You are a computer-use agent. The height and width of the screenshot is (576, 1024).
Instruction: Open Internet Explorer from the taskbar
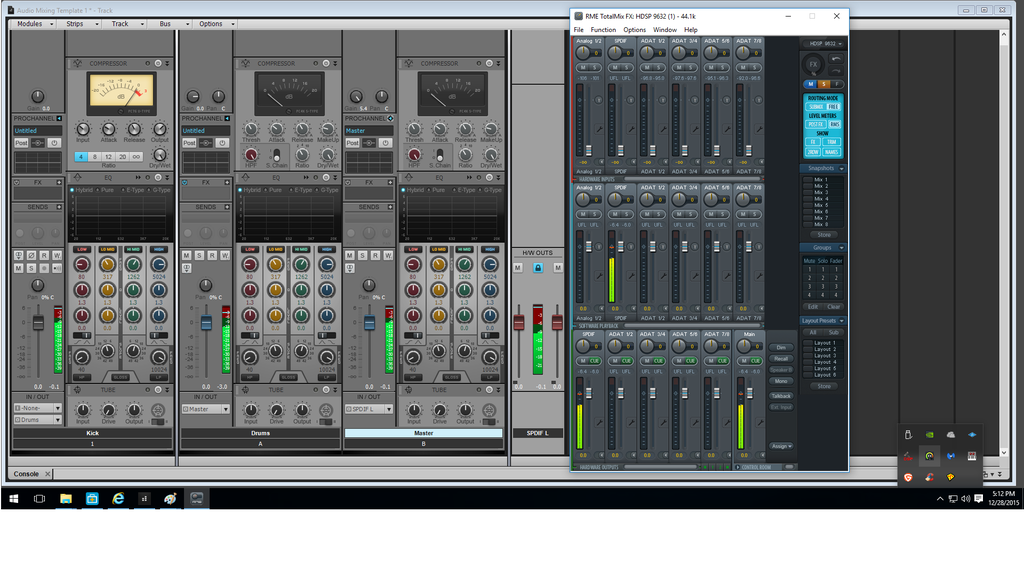coord(118,497)
